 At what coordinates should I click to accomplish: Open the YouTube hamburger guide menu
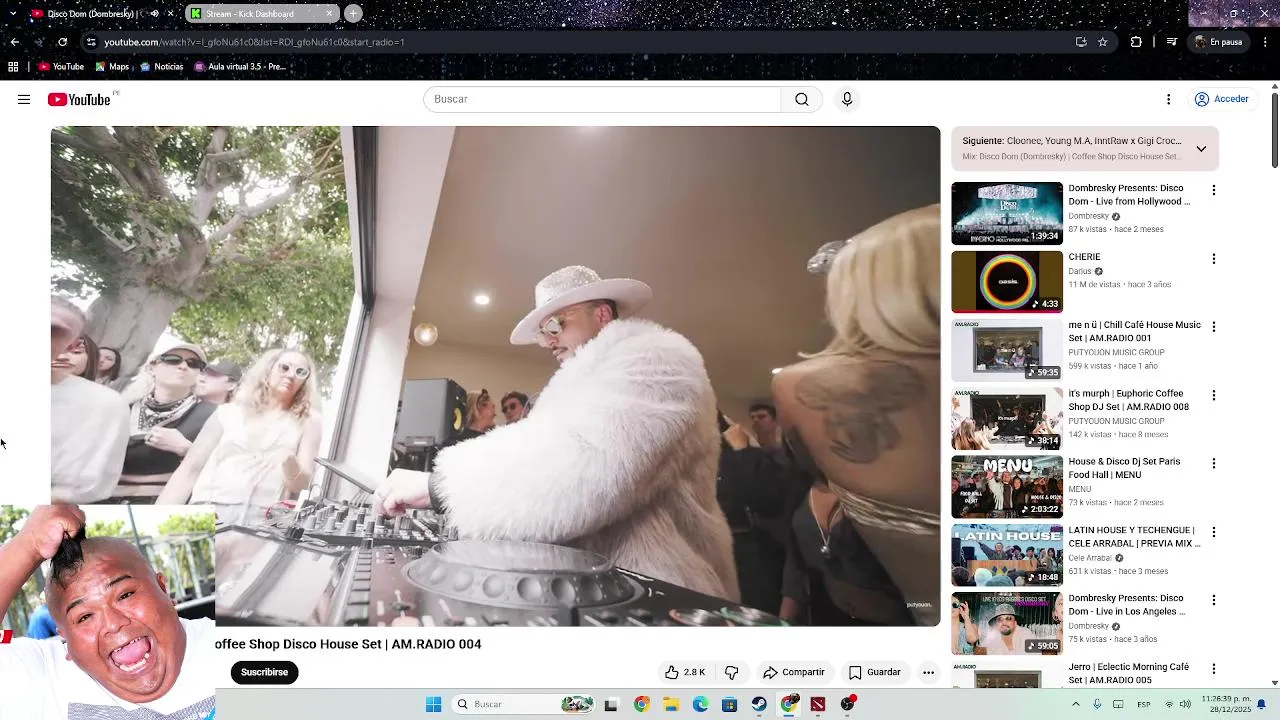tap(24, 99)
